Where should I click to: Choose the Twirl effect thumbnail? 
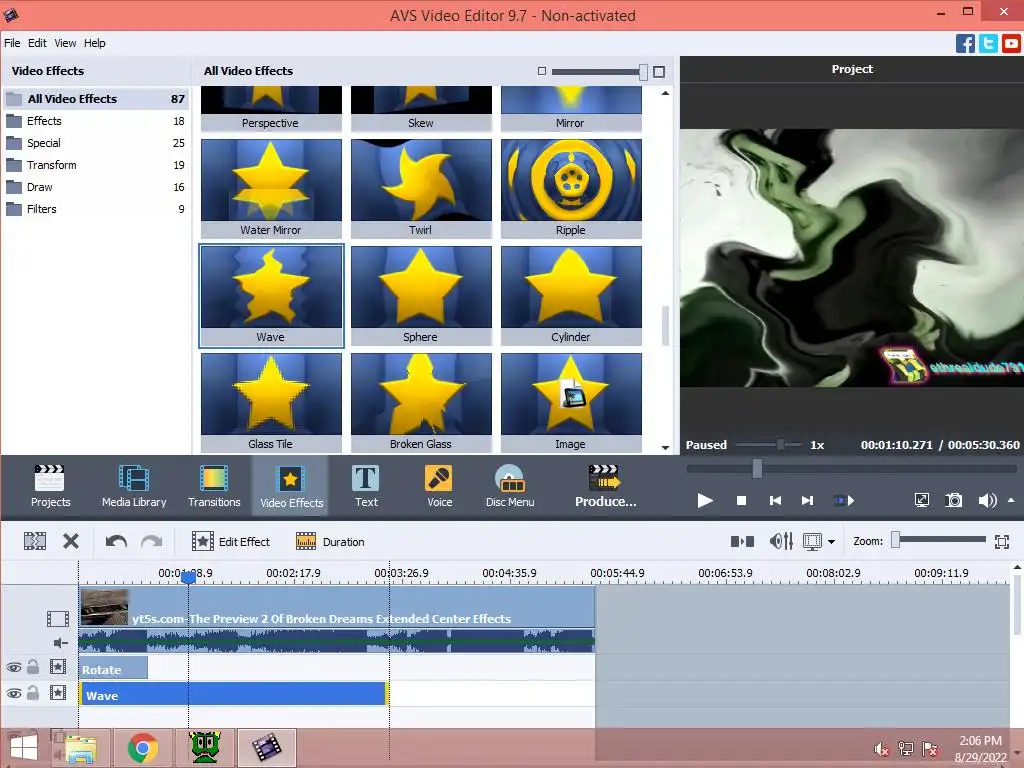[421, 188]
